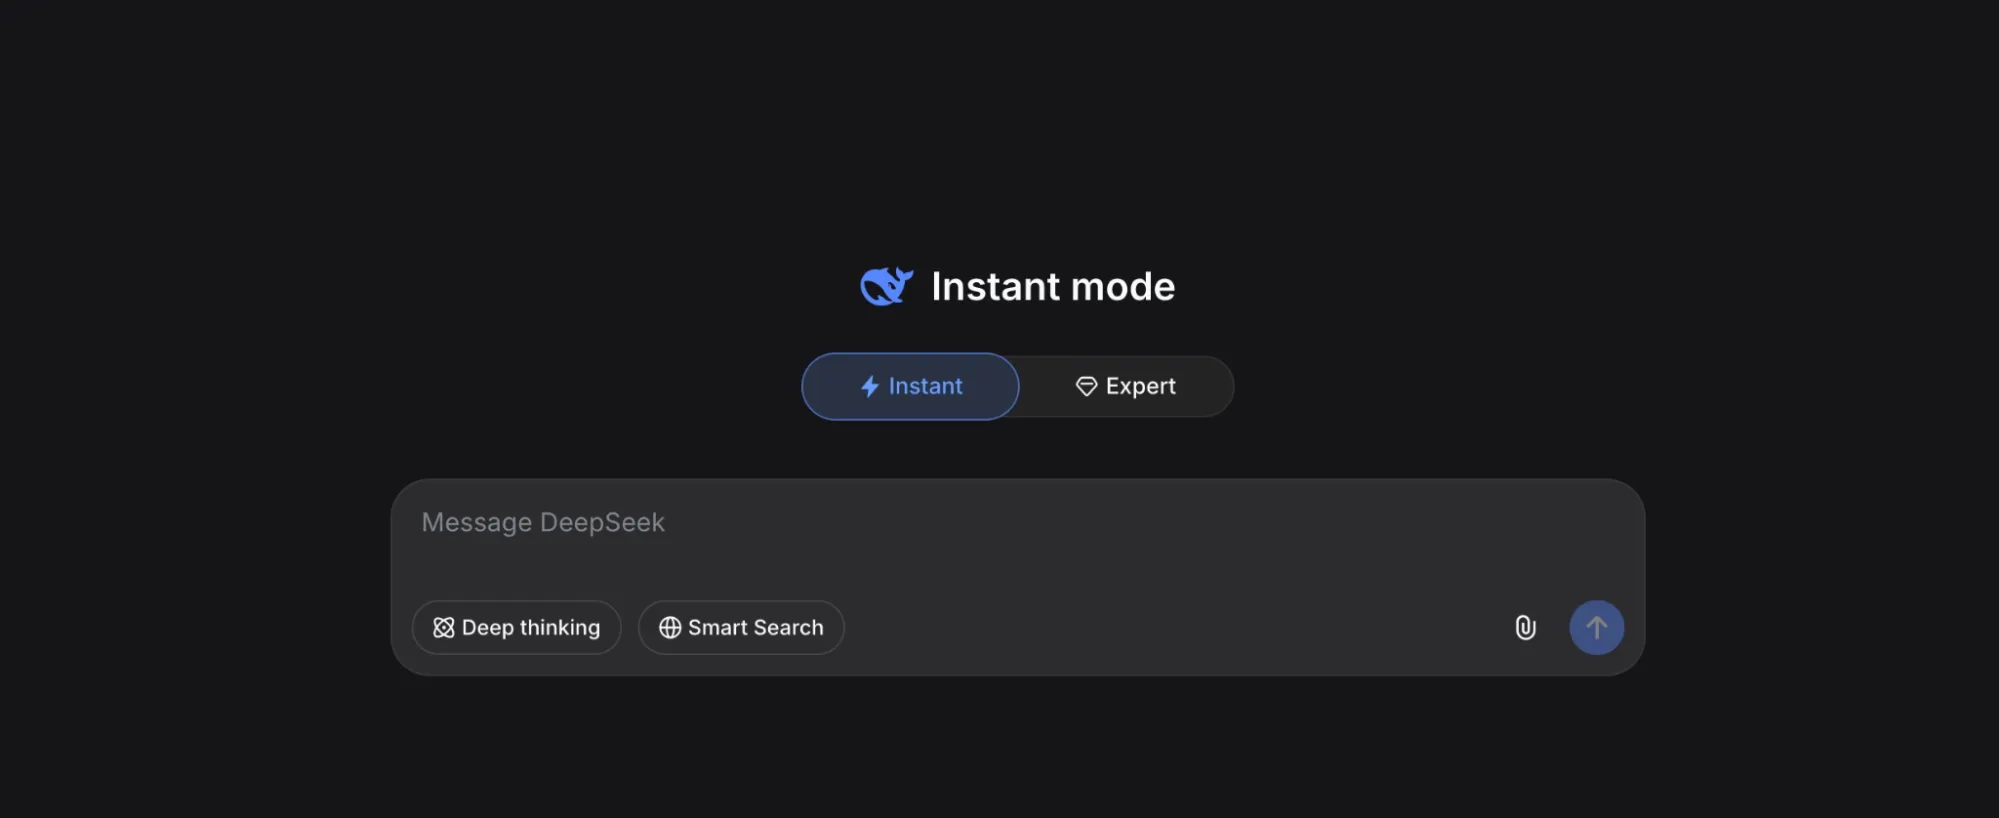Click the paperclip attachment icon
The height and width of the screenshot is (818, 1999).
(x=1525, y=627)
